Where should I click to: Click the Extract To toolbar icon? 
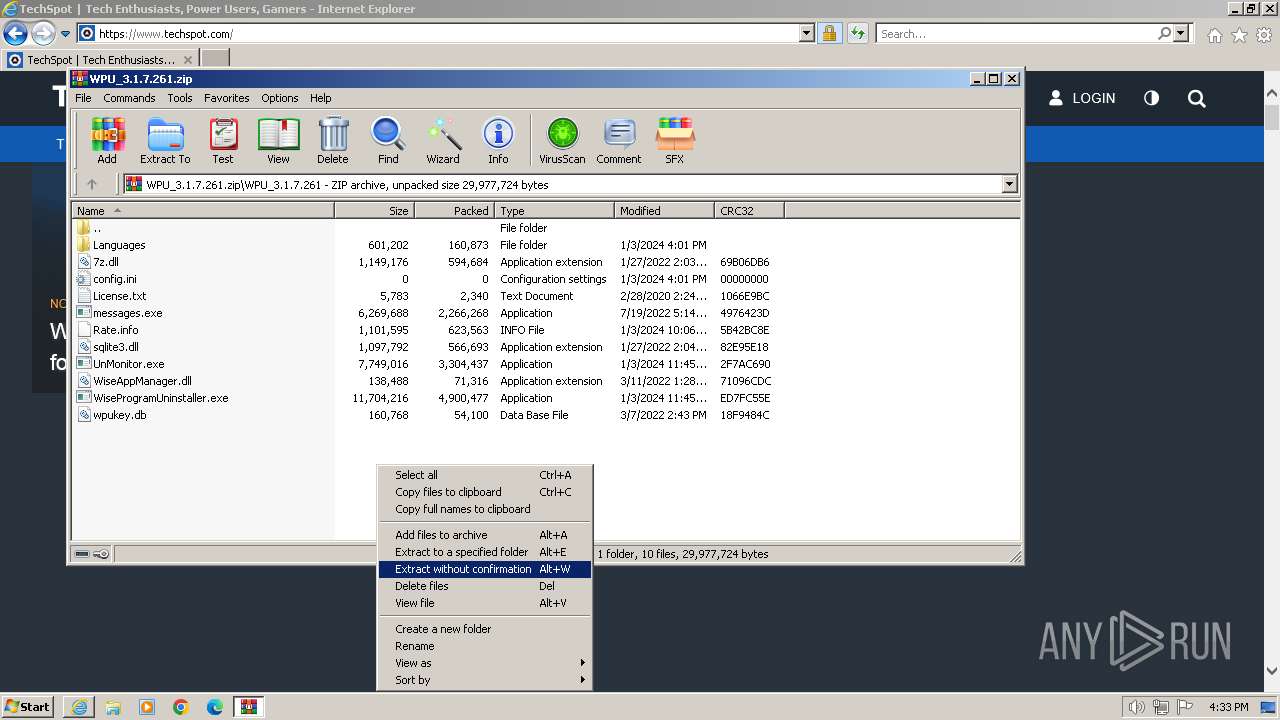(x=165, y=140)
